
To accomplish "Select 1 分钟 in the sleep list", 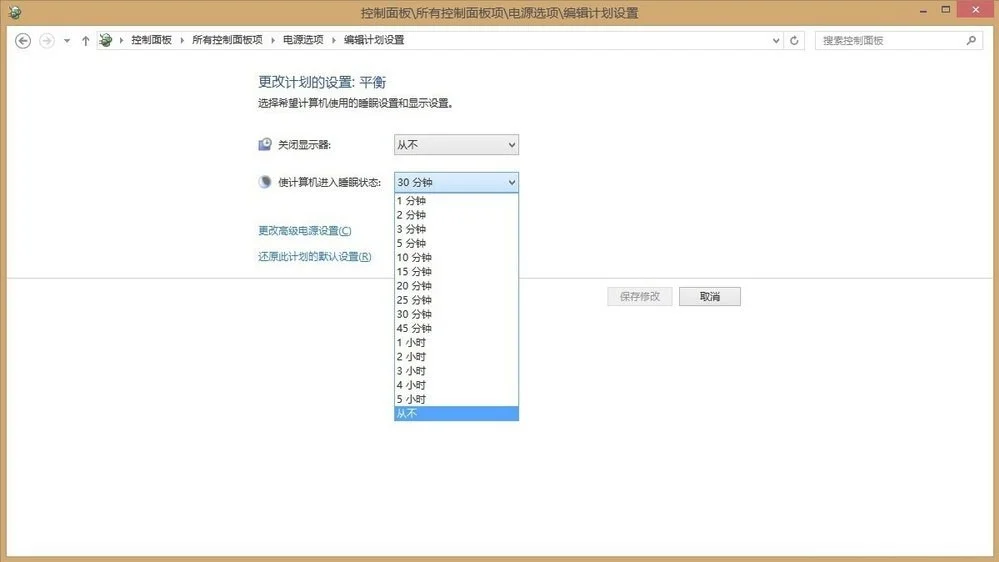I will click(456, 201).
